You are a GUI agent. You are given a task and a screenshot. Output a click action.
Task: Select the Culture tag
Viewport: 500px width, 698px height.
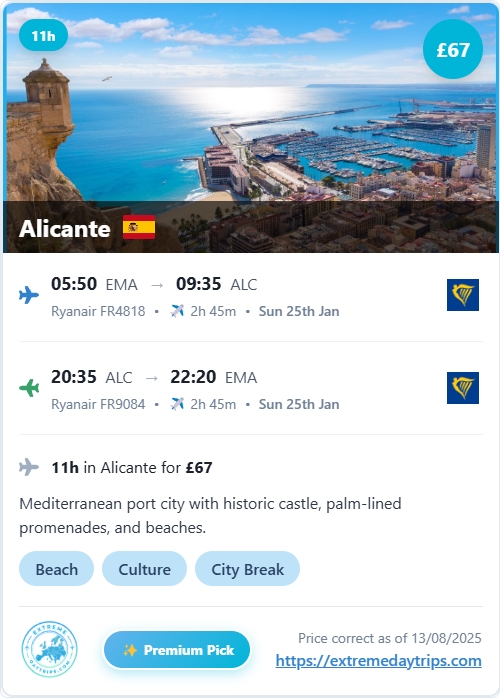144,569
